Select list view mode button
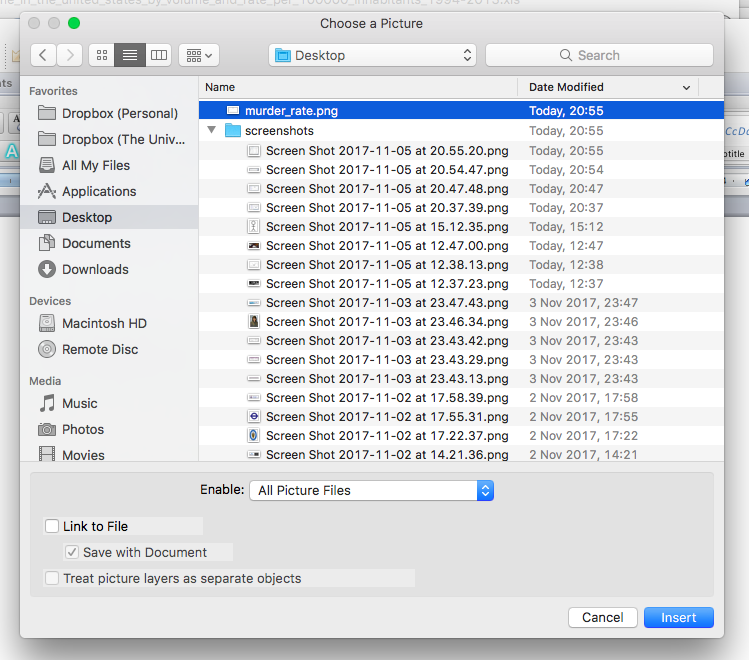The width and height of the screenshot is (749, 660). click(x=130, y=55)
